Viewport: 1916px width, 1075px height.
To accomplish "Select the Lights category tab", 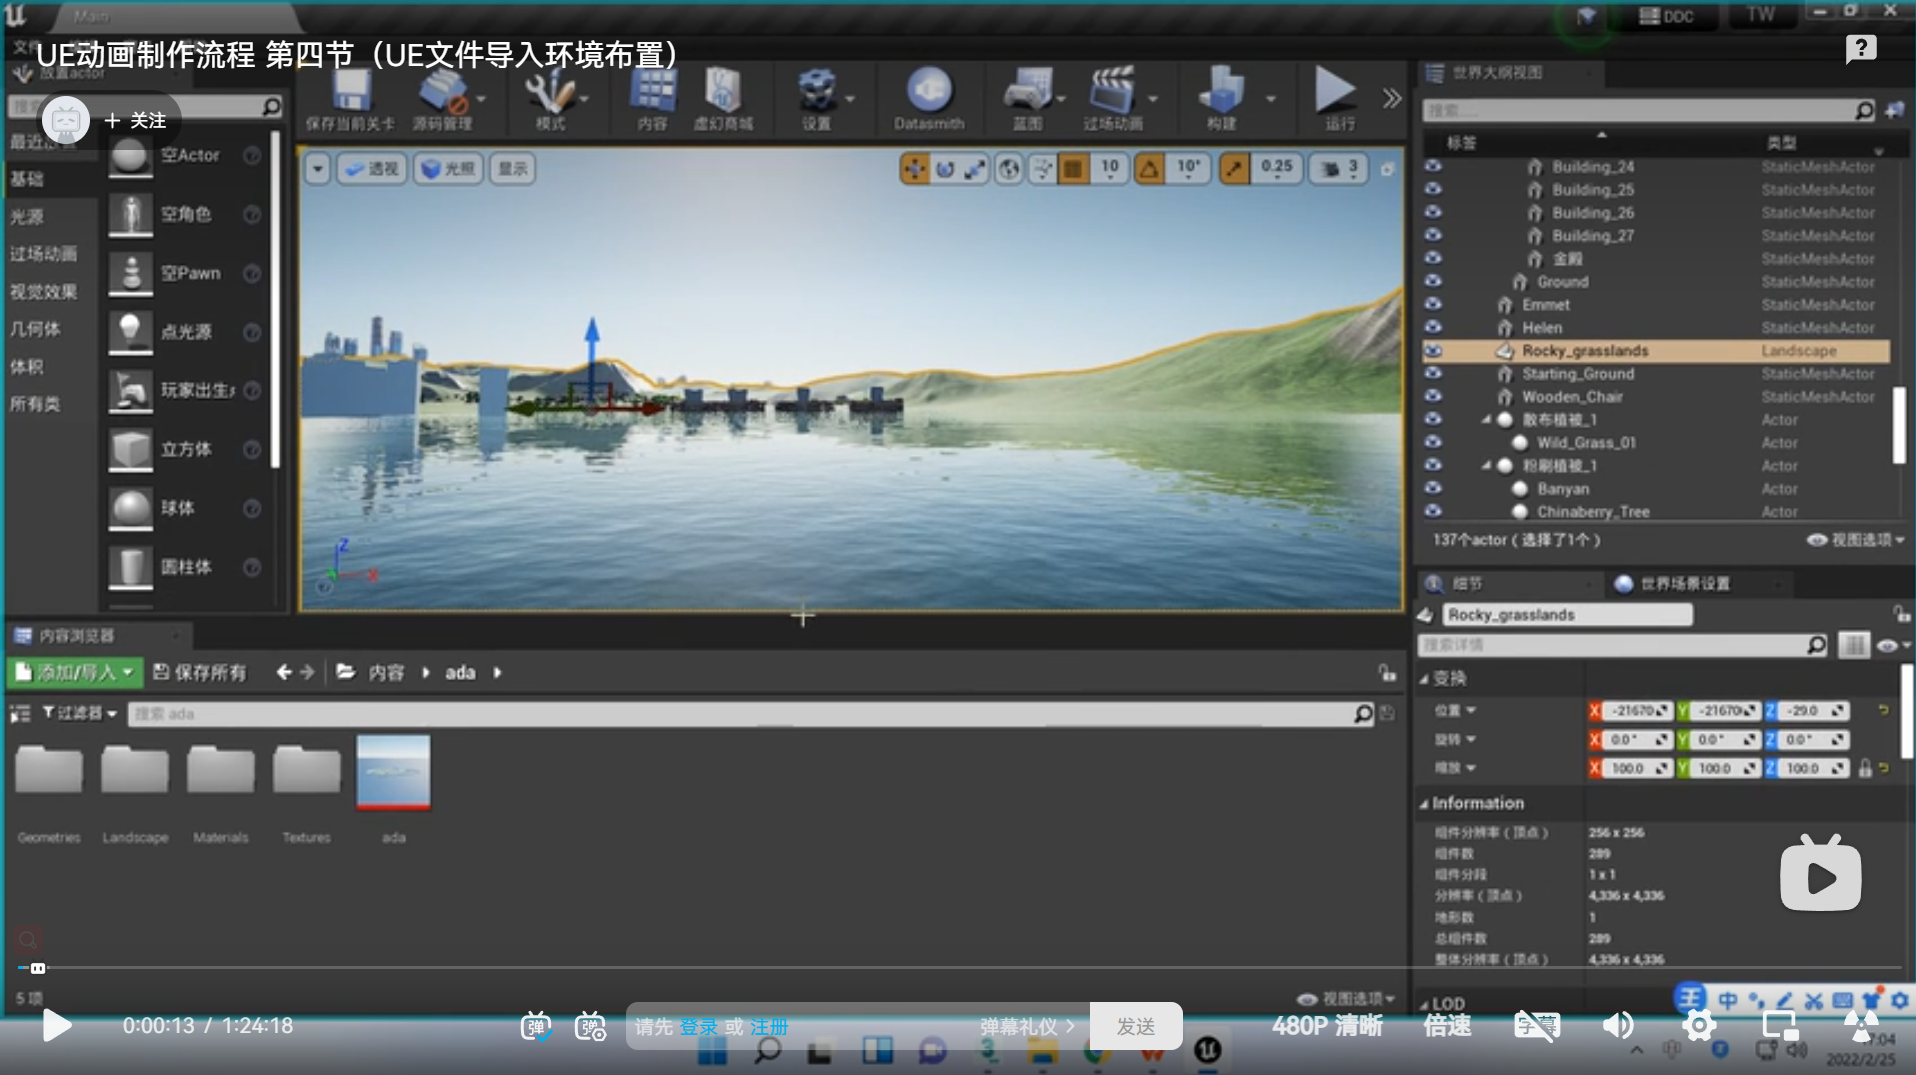I will [27, 217].
